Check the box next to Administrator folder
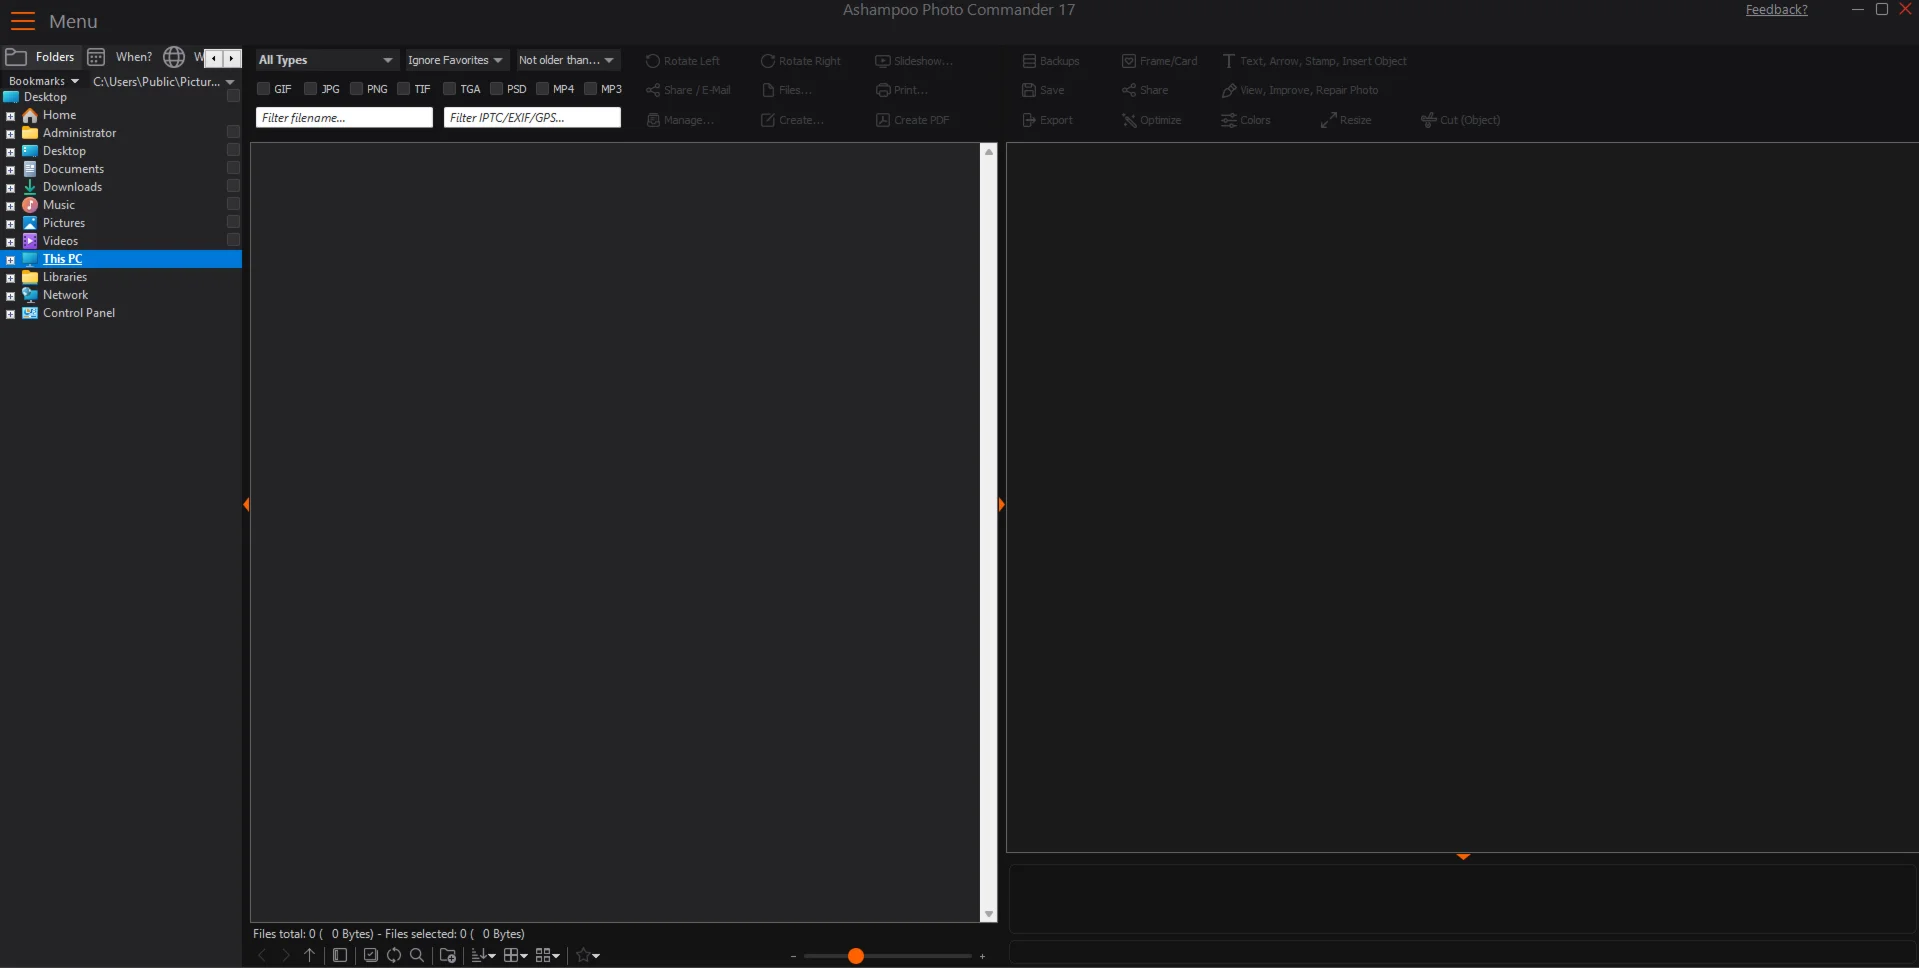 click(234, 132)
